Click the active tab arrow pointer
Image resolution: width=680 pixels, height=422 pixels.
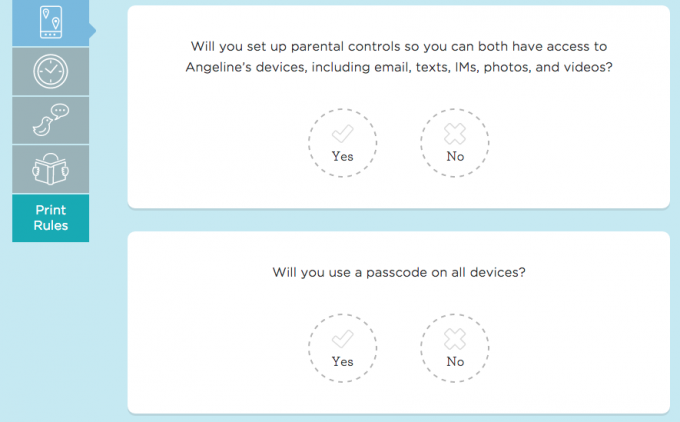[92, 31]
